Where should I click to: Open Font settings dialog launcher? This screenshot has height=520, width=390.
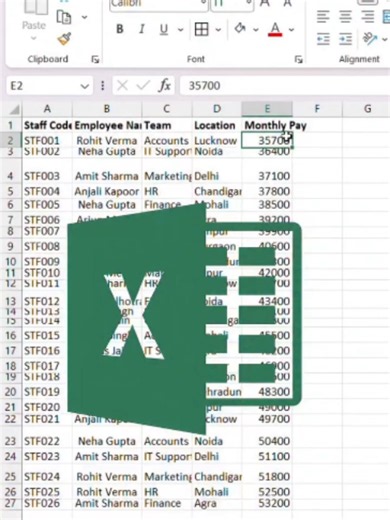click(x=298, y=59)
